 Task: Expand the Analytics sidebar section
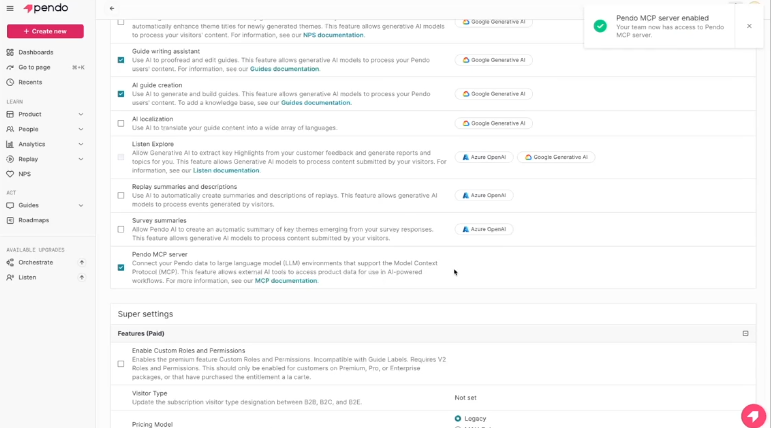[x=81, y=144]
